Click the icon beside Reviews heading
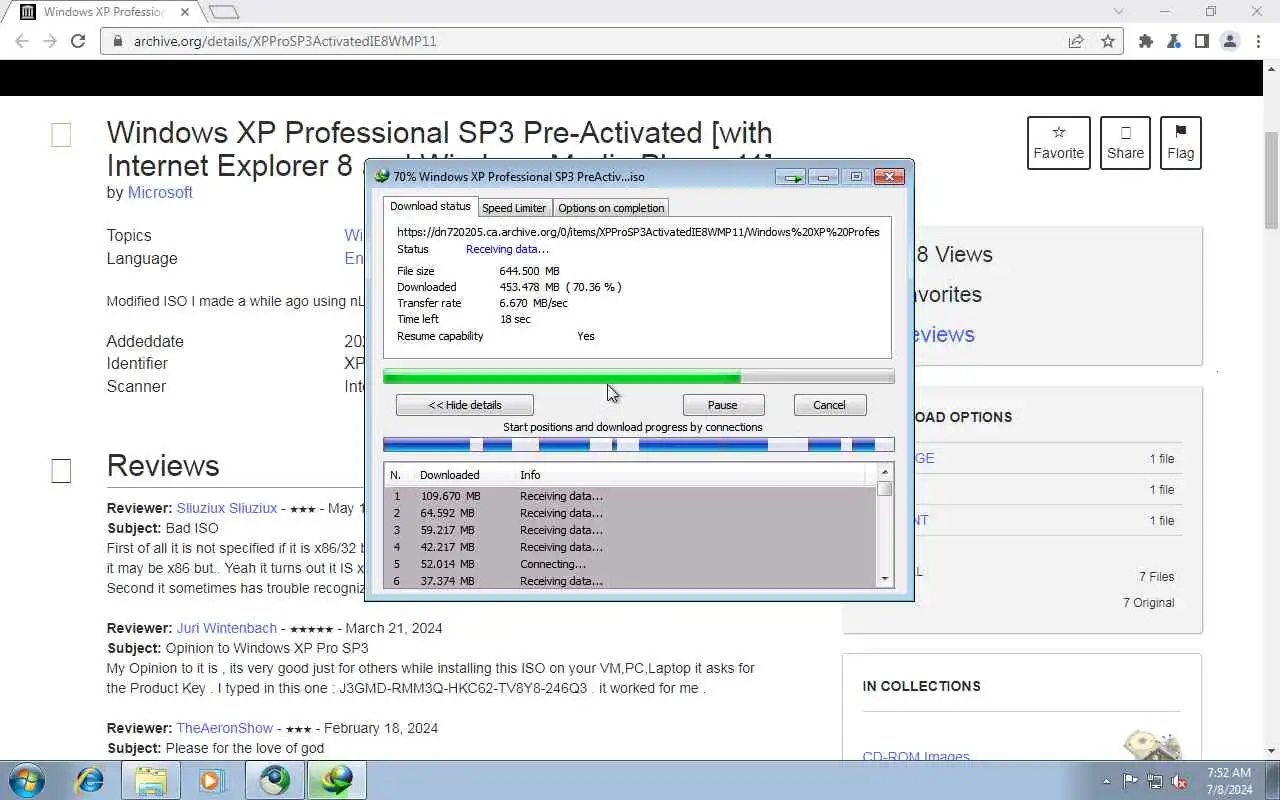This screenshot has width=1280, height=800. tap(61, 471)
